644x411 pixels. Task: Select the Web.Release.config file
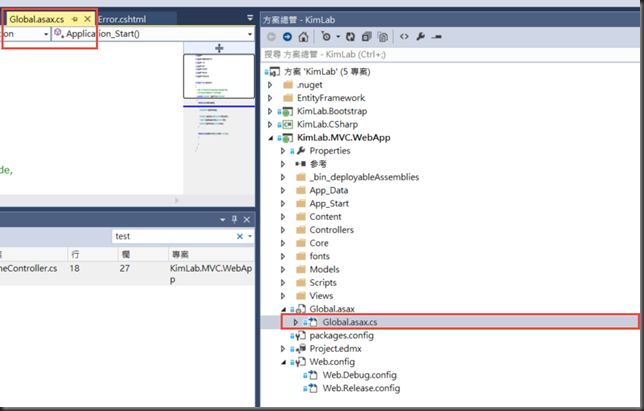[x=361, y=388]
